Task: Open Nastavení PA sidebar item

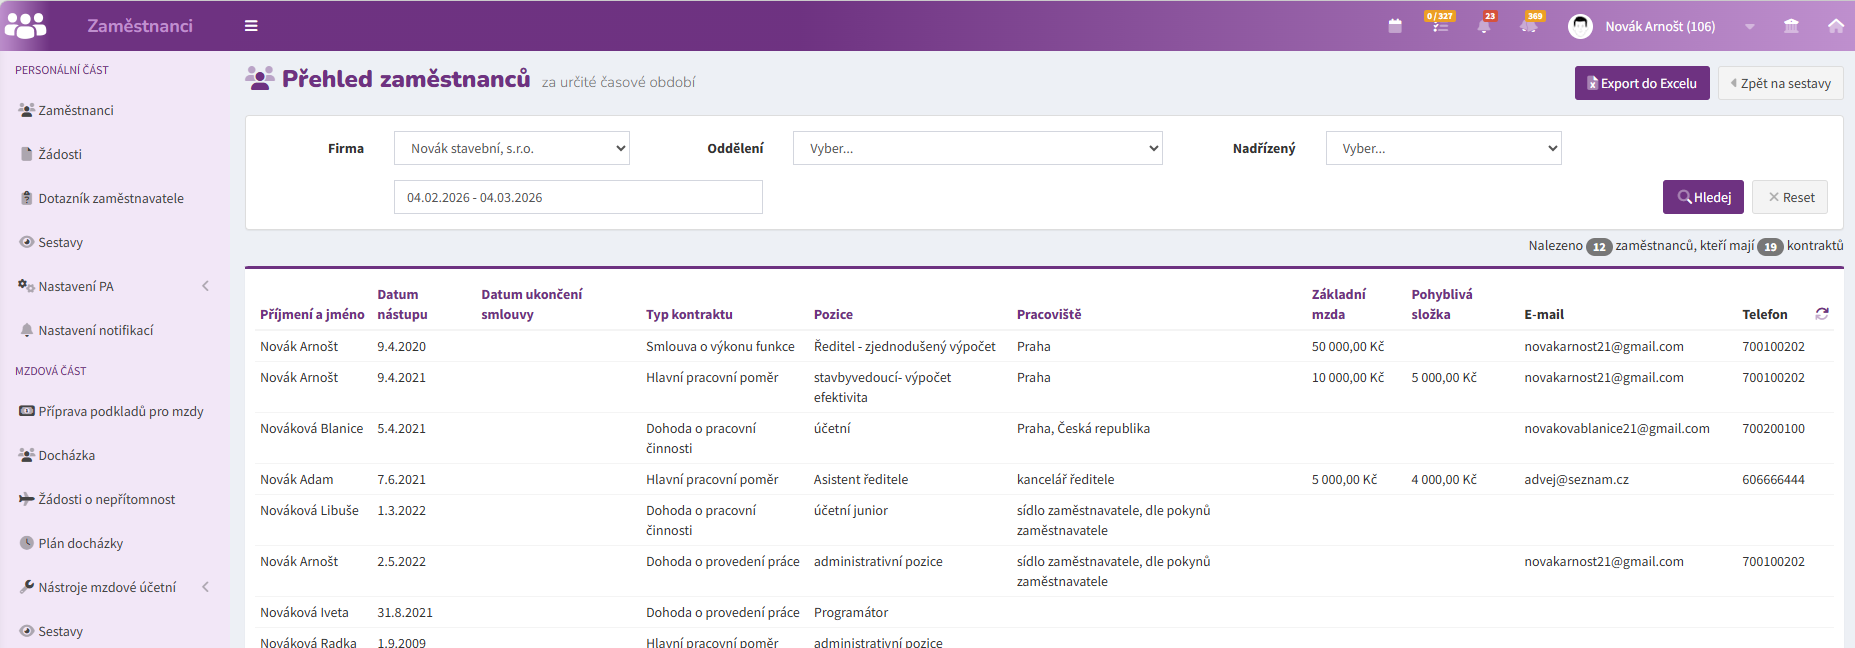Action: [76, 286]
